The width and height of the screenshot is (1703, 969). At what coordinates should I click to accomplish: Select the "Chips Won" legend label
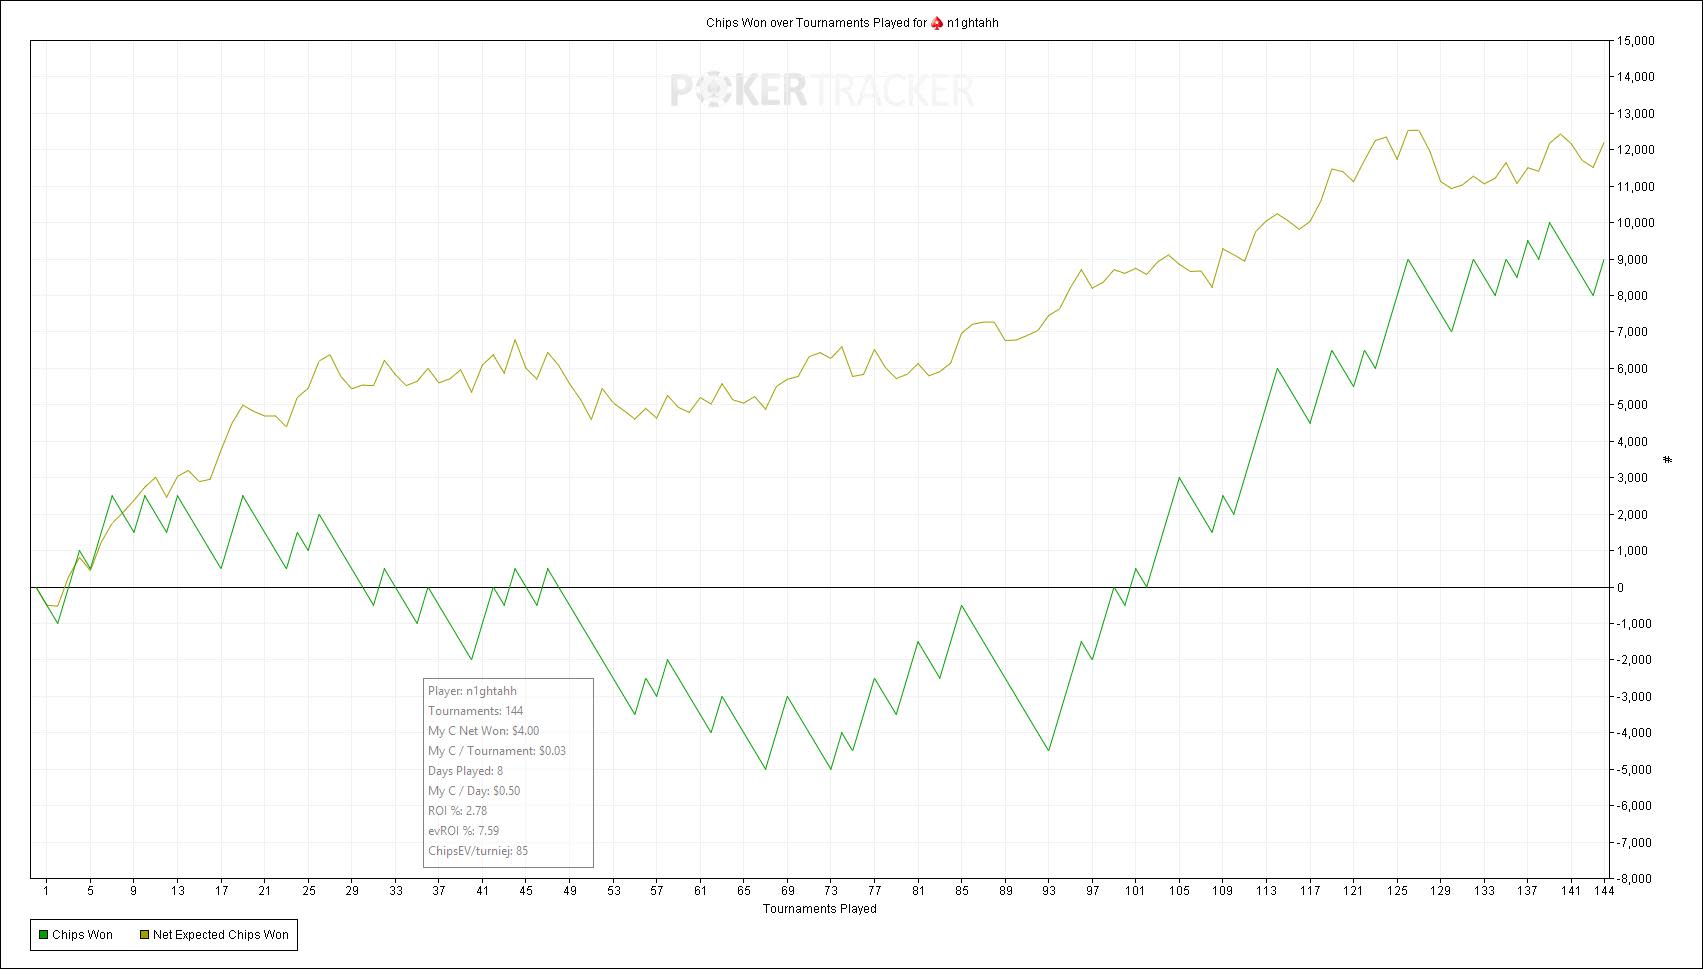(82, 935)
